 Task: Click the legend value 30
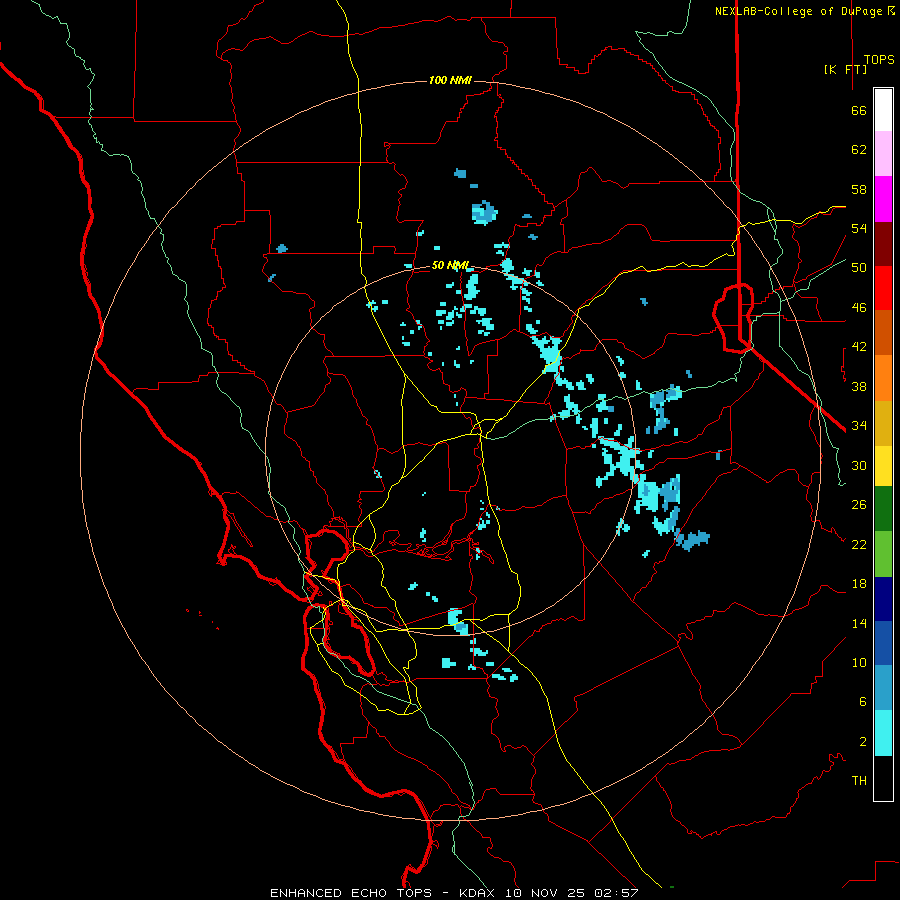859,465
